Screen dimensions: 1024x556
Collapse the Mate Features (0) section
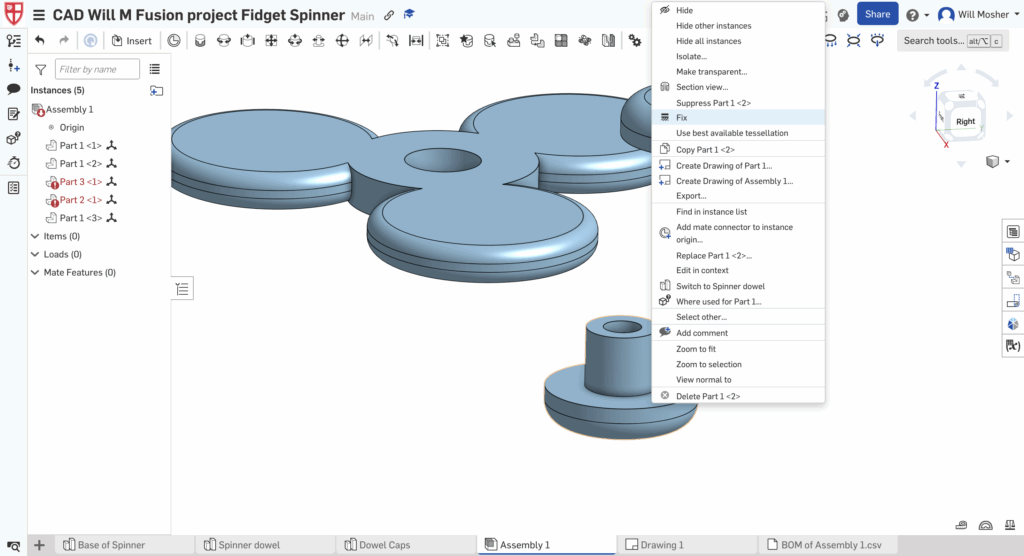pos(36,273)
